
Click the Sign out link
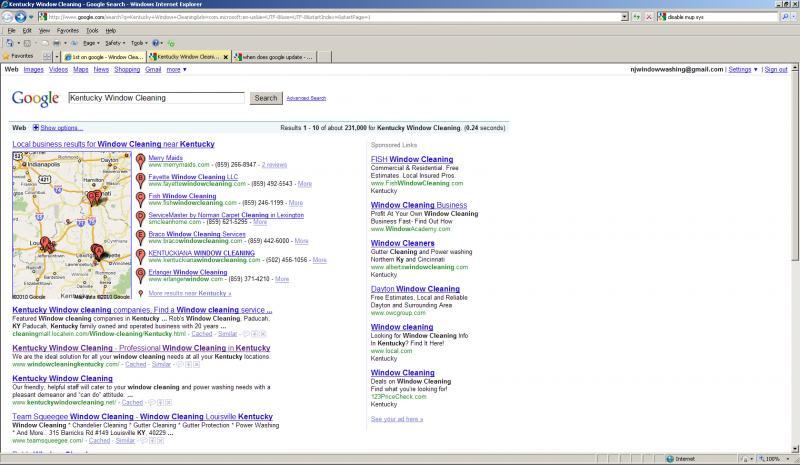[x=776, y=69]
